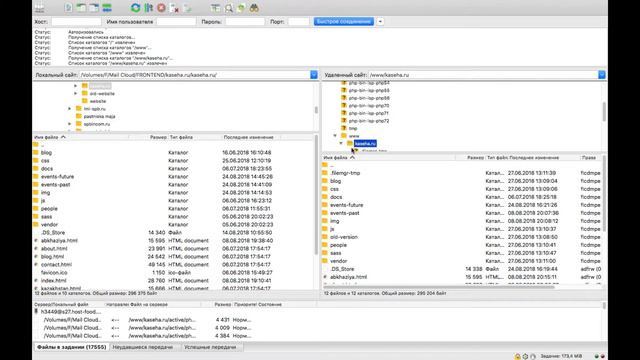The image size is (640, 360).
Task: Toggle the remote directory tree icon
Action: (94, 8)
